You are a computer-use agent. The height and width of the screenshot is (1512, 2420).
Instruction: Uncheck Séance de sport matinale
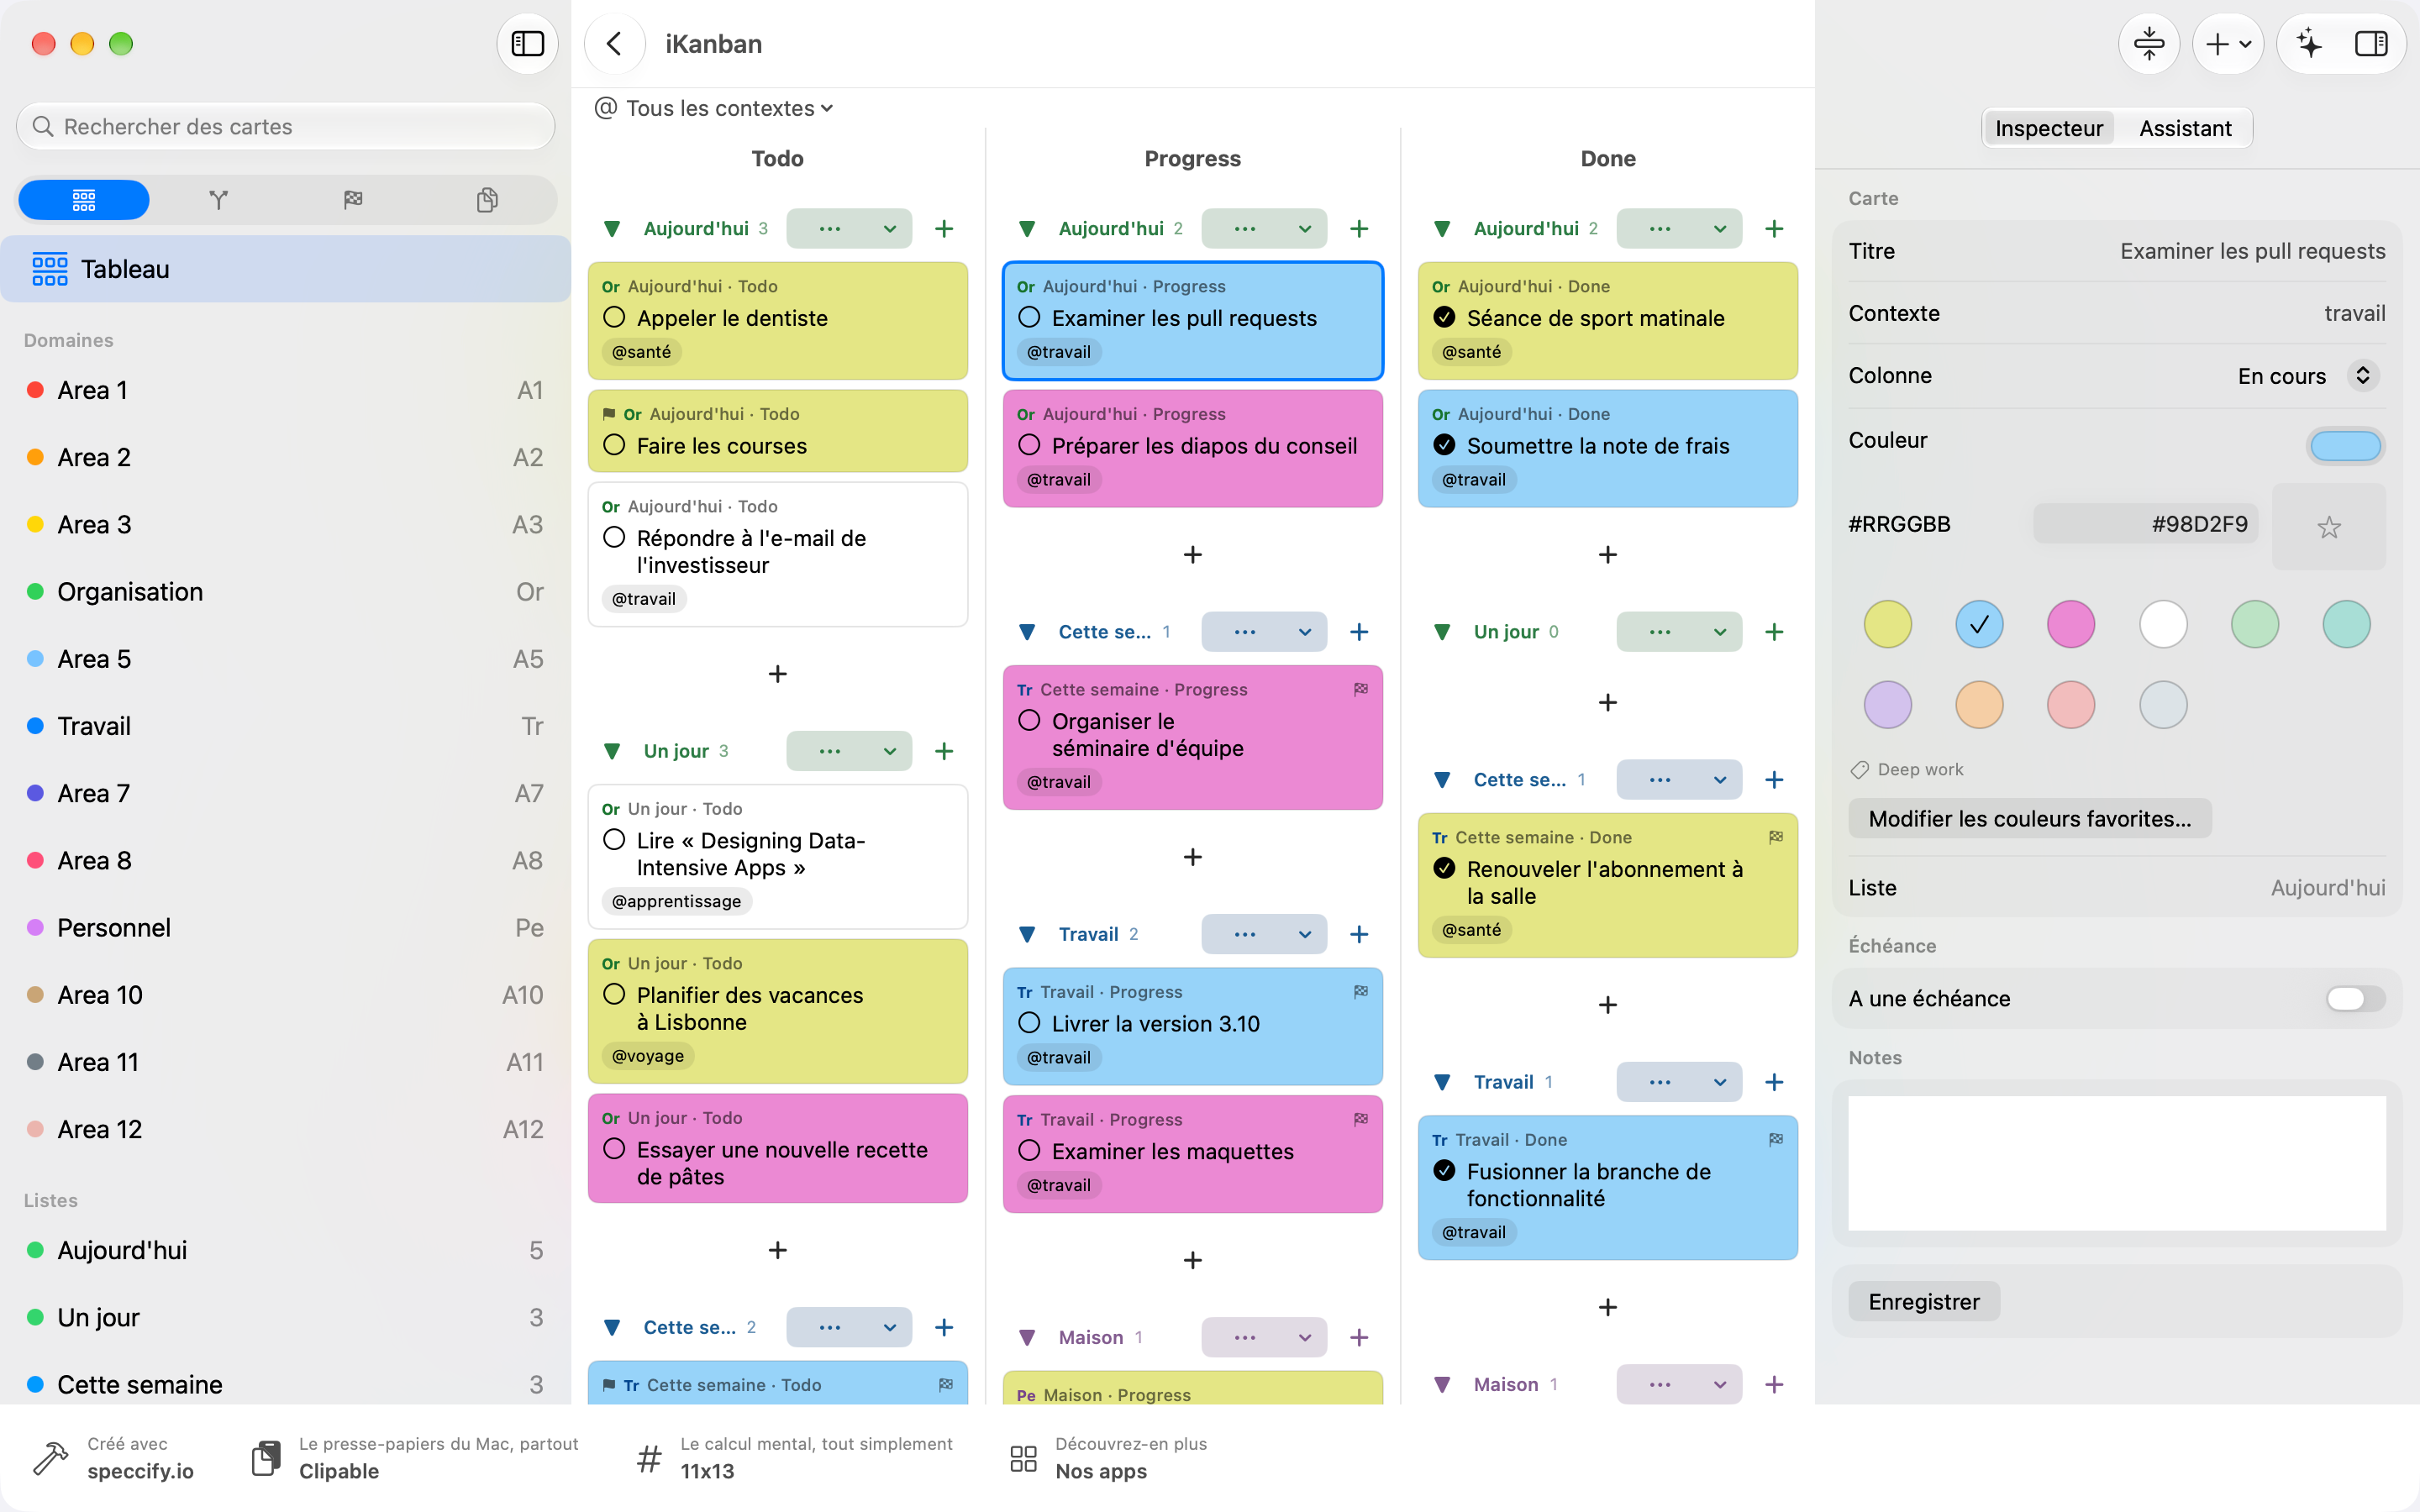pos(1444,317)
